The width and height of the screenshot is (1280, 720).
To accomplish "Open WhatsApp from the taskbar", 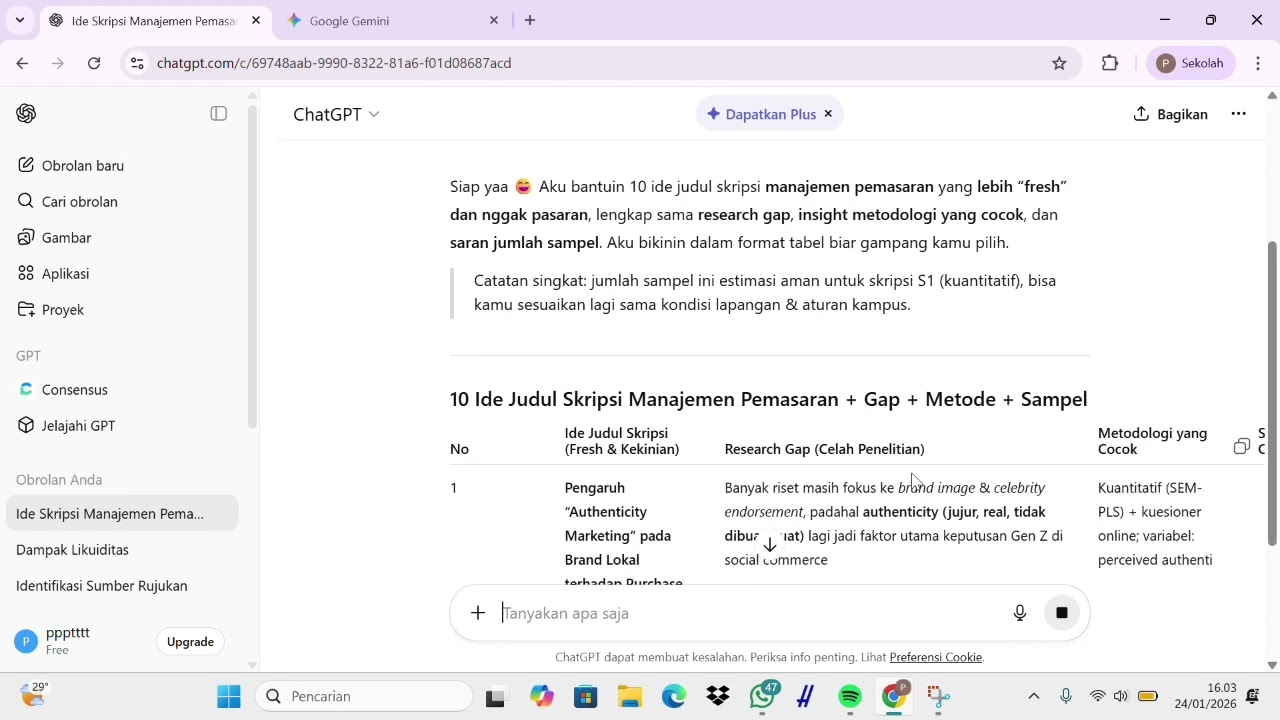I will pyautogui.click(x=763, y=696).
